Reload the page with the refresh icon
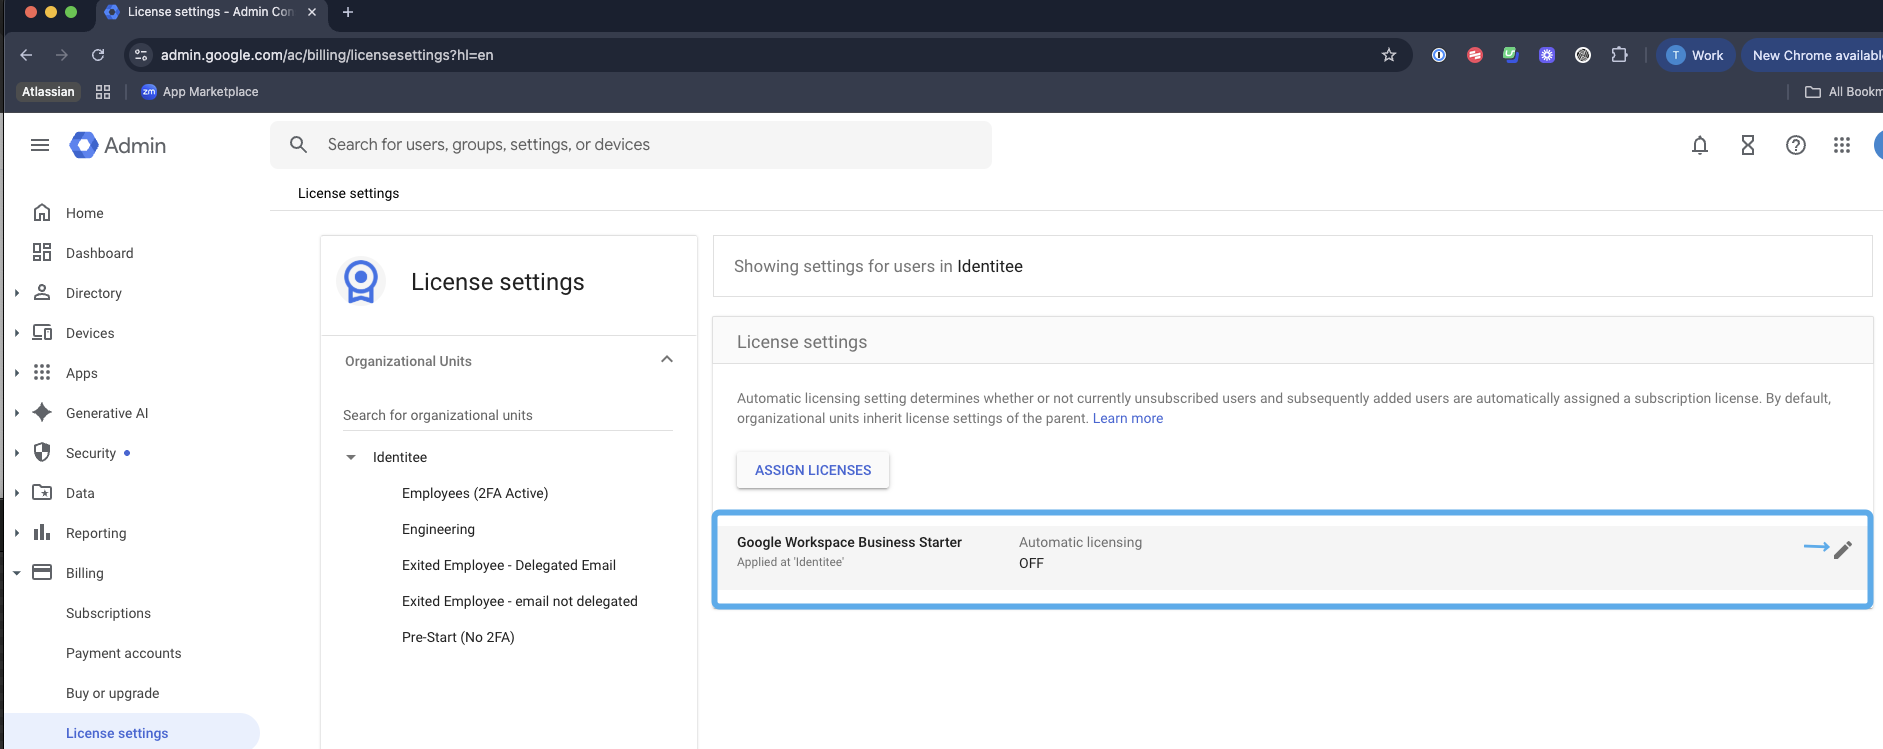Image resolution: width=1883 pixels, height=749 pixels. click(98, 55)
